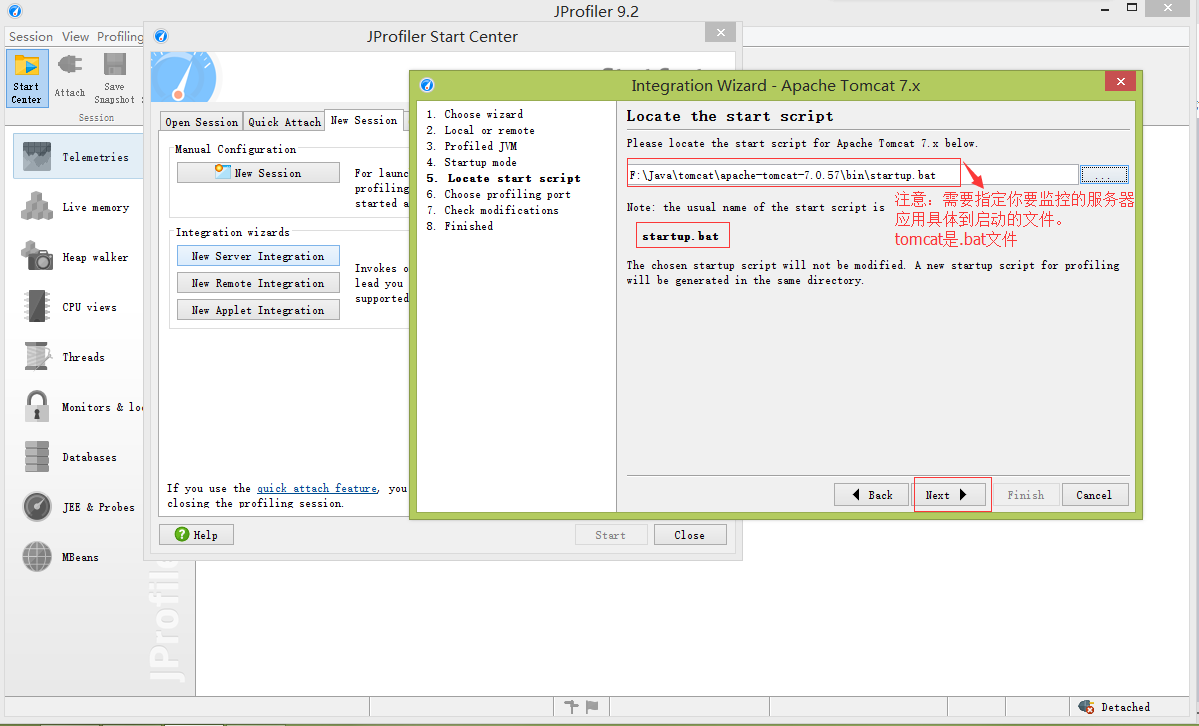Open the Heap walker camera icon
1199x726 pixels.
click(x=37, y=256)
